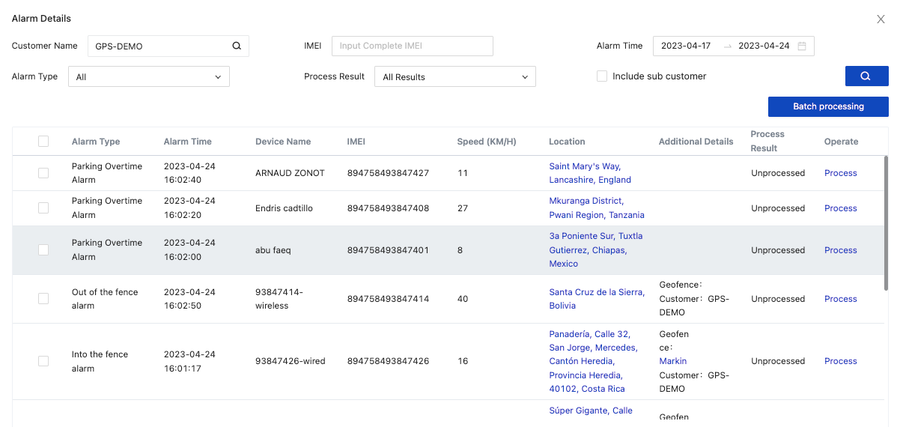
Task: Click the Customer Name GPS-DEMO field
Action: 158,46
